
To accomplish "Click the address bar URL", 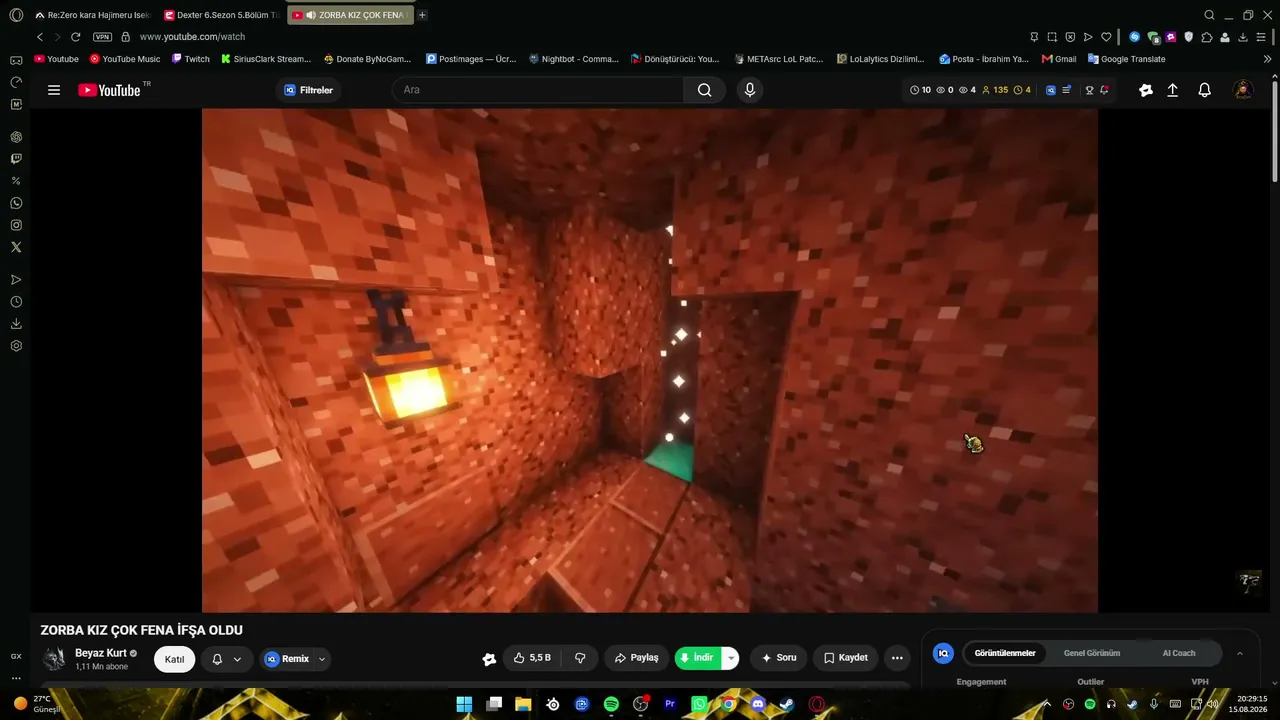I will pyautogui.click(x=192, y=37).
